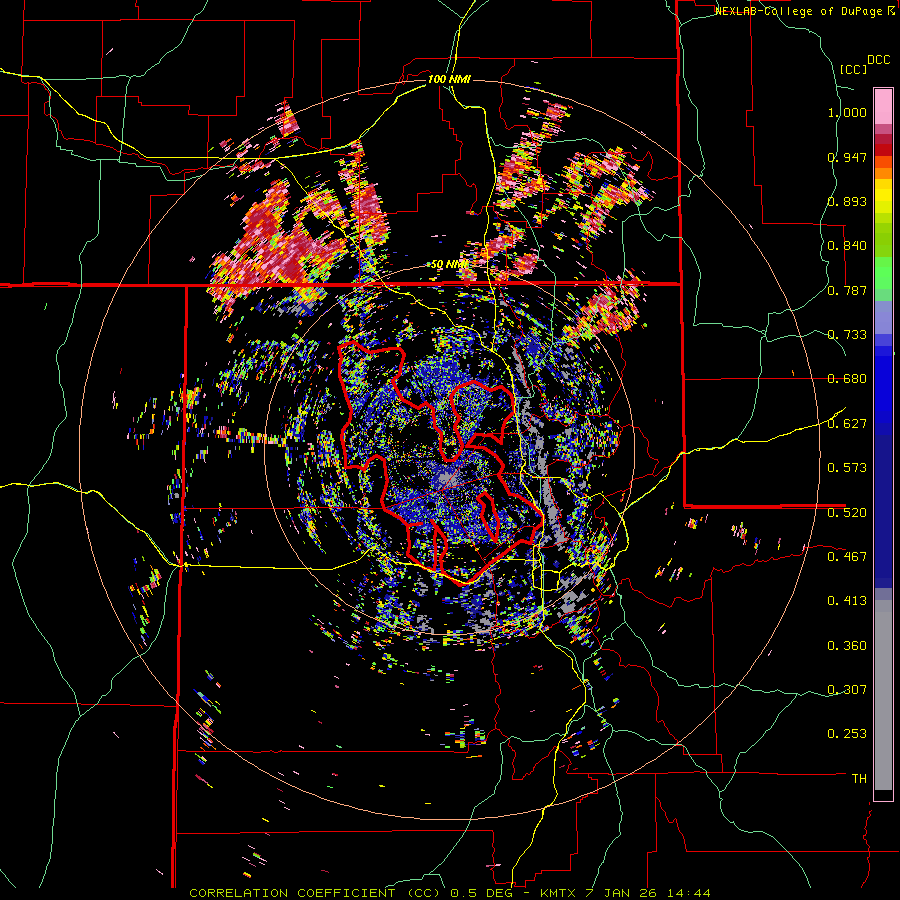Click the yellow segment of the color bar

(x=883, y=196)
